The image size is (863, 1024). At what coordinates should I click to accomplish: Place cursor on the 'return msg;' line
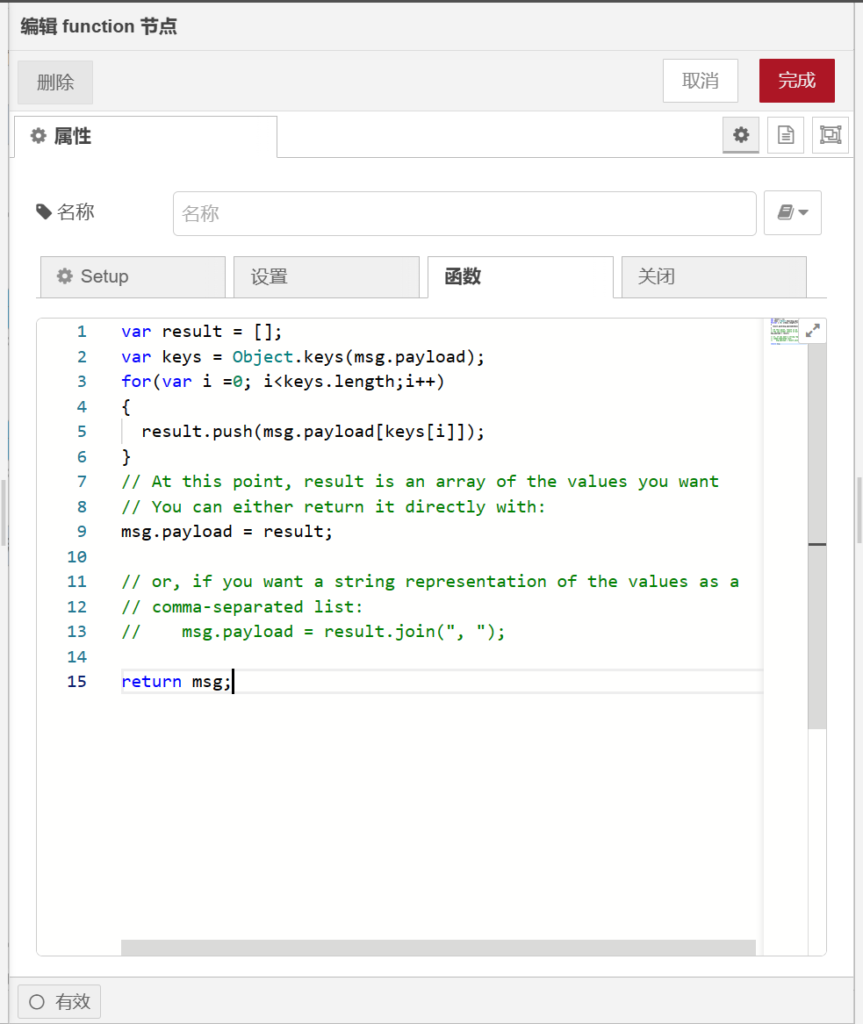pos(176,682)
